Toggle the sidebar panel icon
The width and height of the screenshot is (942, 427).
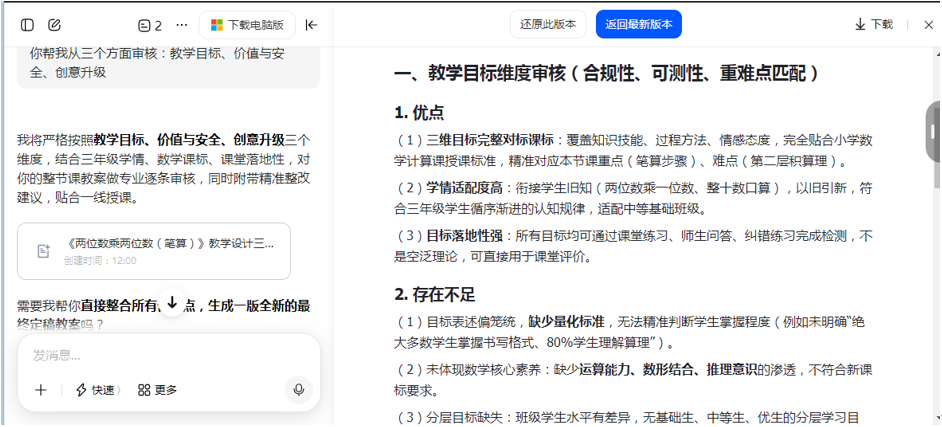click(x=27, y=25)
